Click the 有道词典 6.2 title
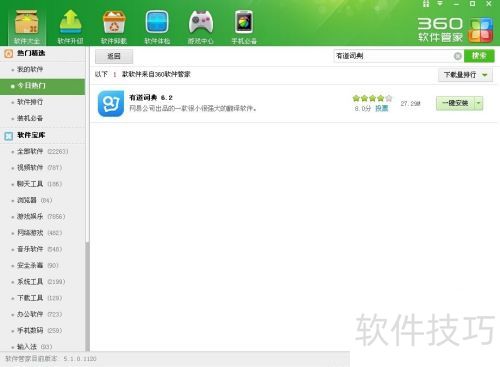The height and width of the screenshot is (367, 500). 151,98
